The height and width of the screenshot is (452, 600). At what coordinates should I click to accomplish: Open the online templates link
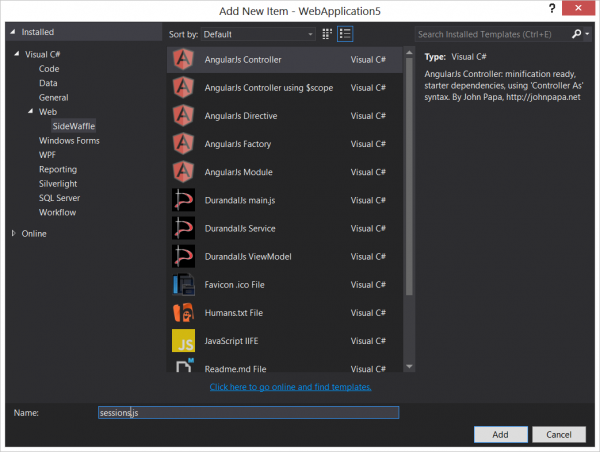[x=290, y=387]
